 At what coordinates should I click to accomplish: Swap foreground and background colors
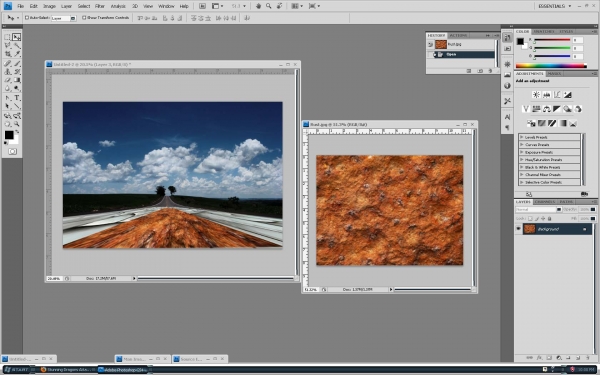(17, 132)
